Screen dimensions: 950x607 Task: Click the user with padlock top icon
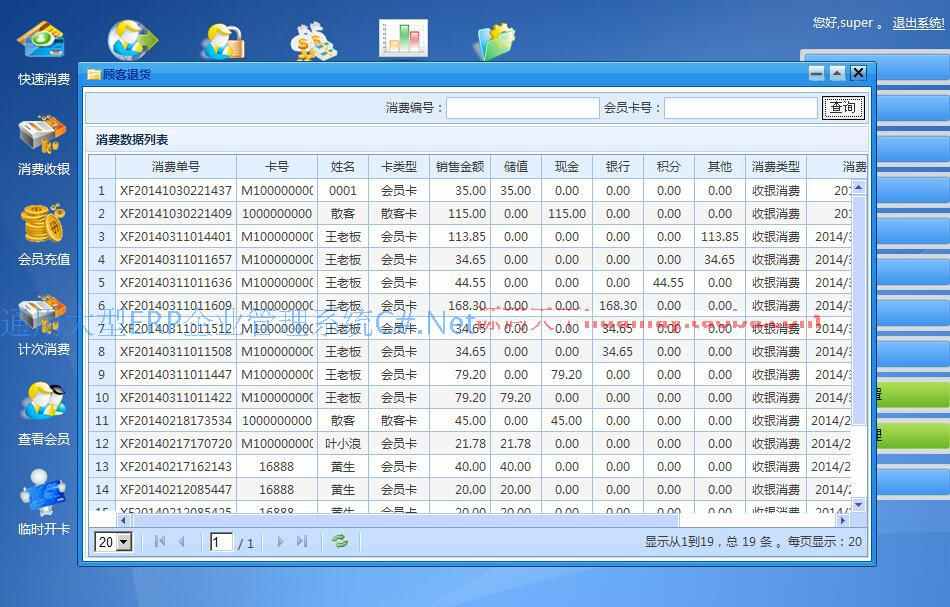(x=223, y=41)
